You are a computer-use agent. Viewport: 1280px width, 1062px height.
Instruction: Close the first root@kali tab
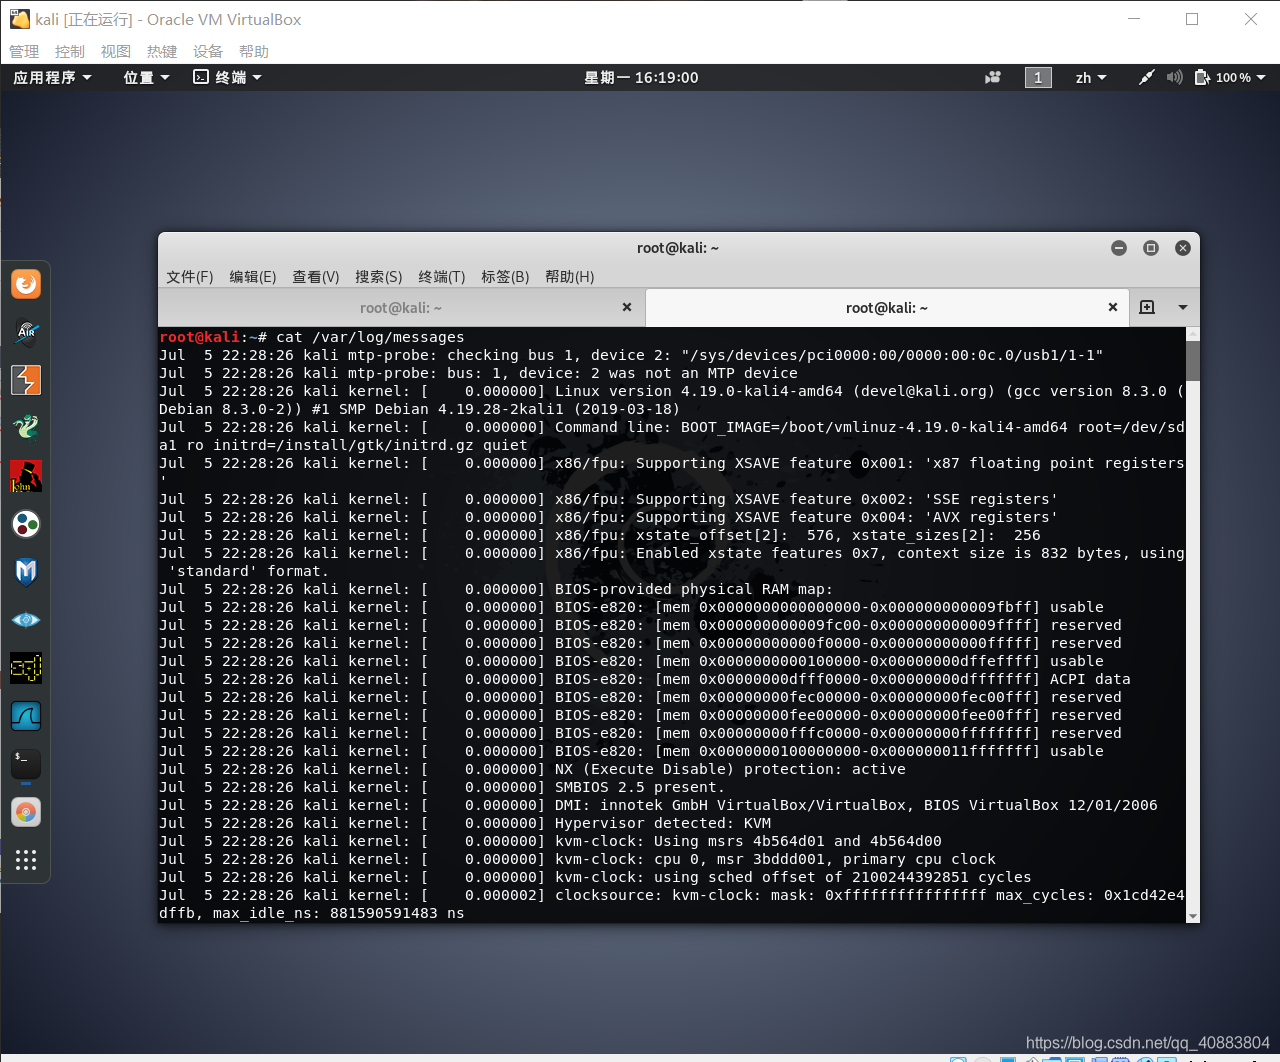tap(627, 307)
